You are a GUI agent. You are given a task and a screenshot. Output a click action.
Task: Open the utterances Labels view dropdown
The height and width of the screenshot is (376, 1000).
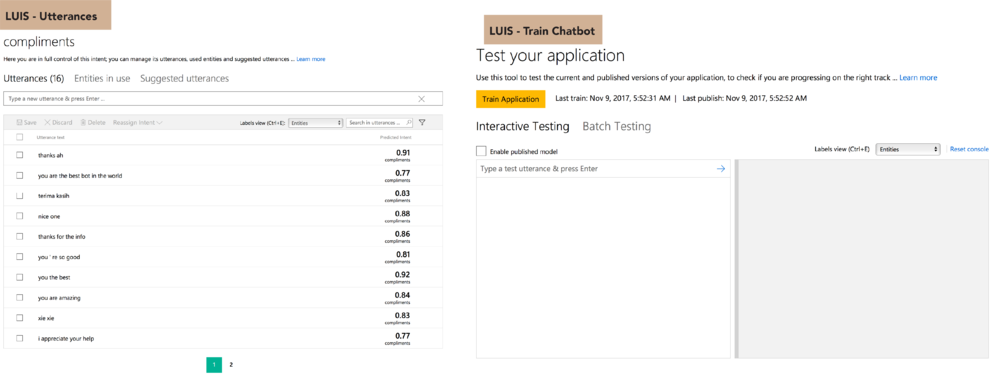[x=316, y=122]
